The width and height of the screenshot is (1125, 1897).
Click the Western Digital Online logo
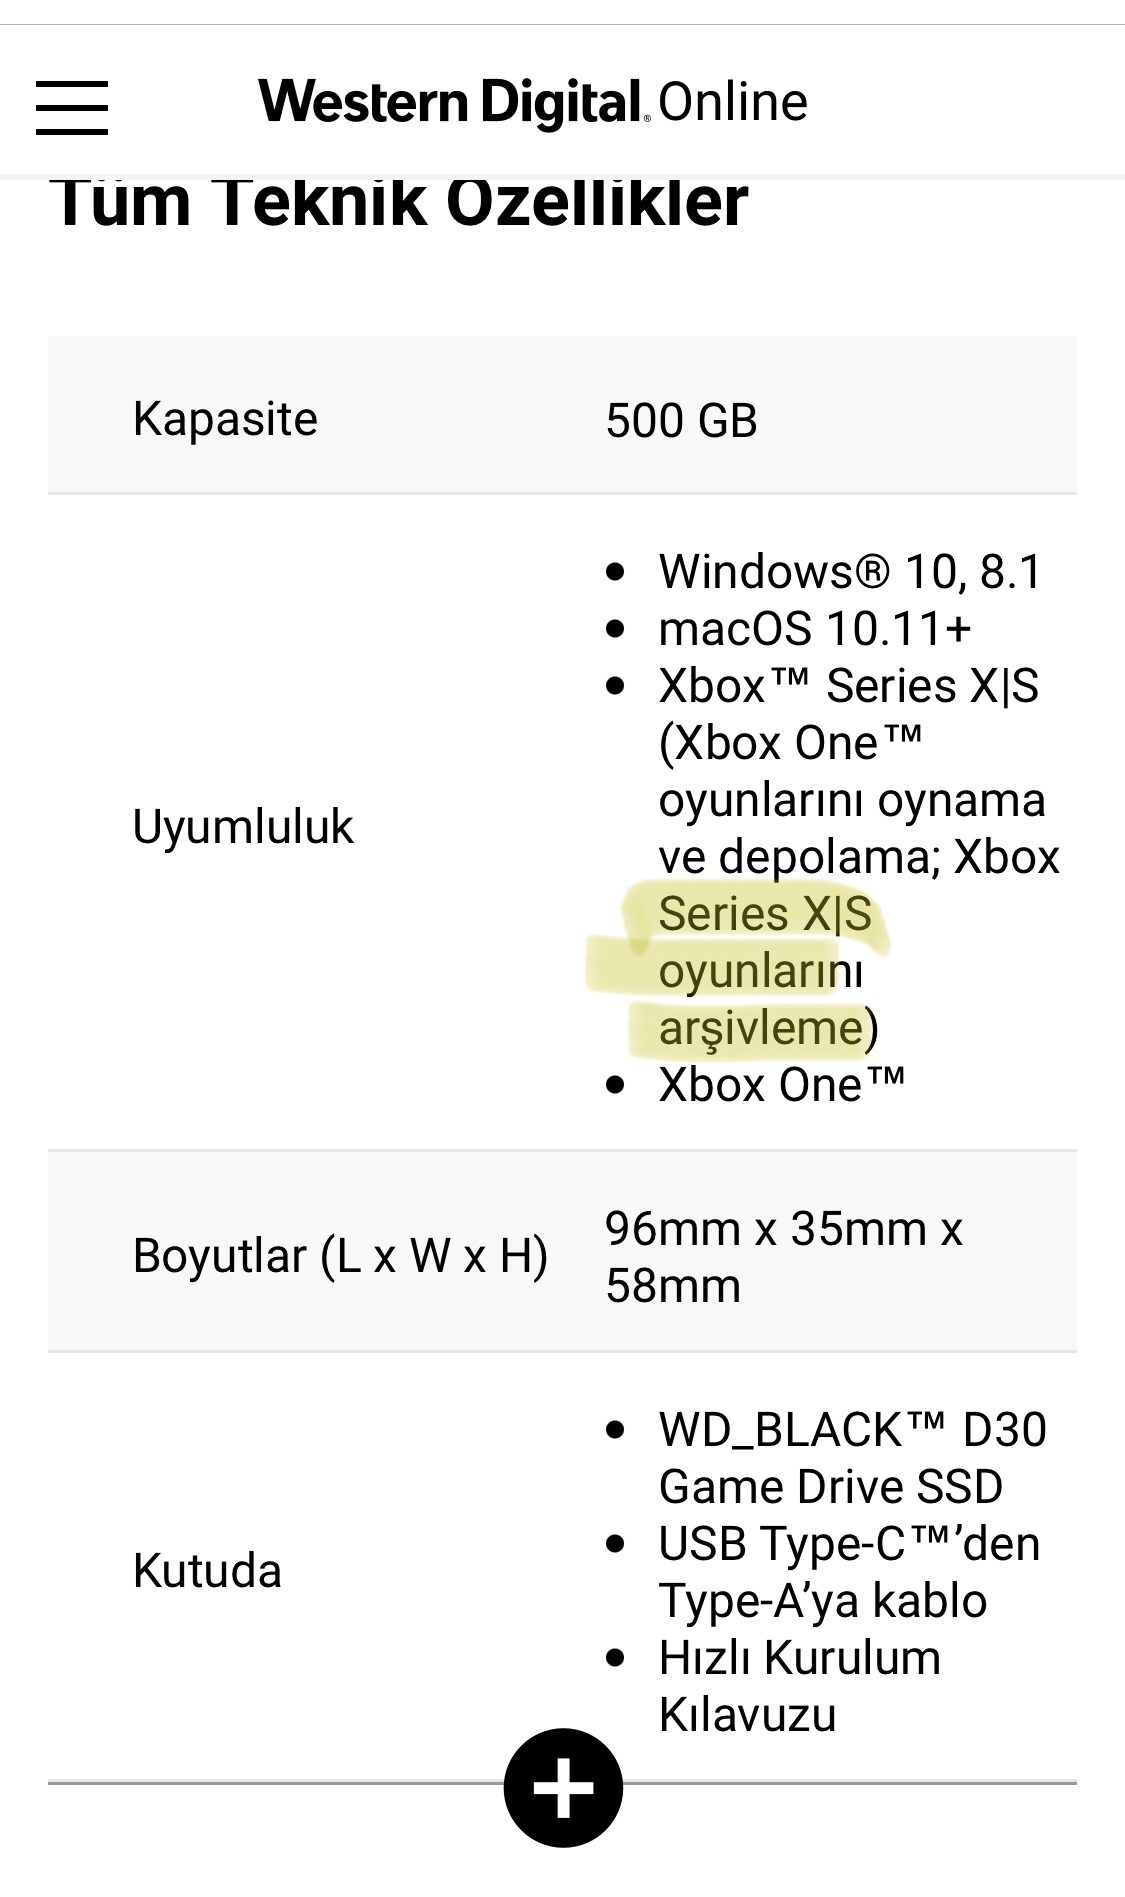pyautogui.click(x=533, y=104)
